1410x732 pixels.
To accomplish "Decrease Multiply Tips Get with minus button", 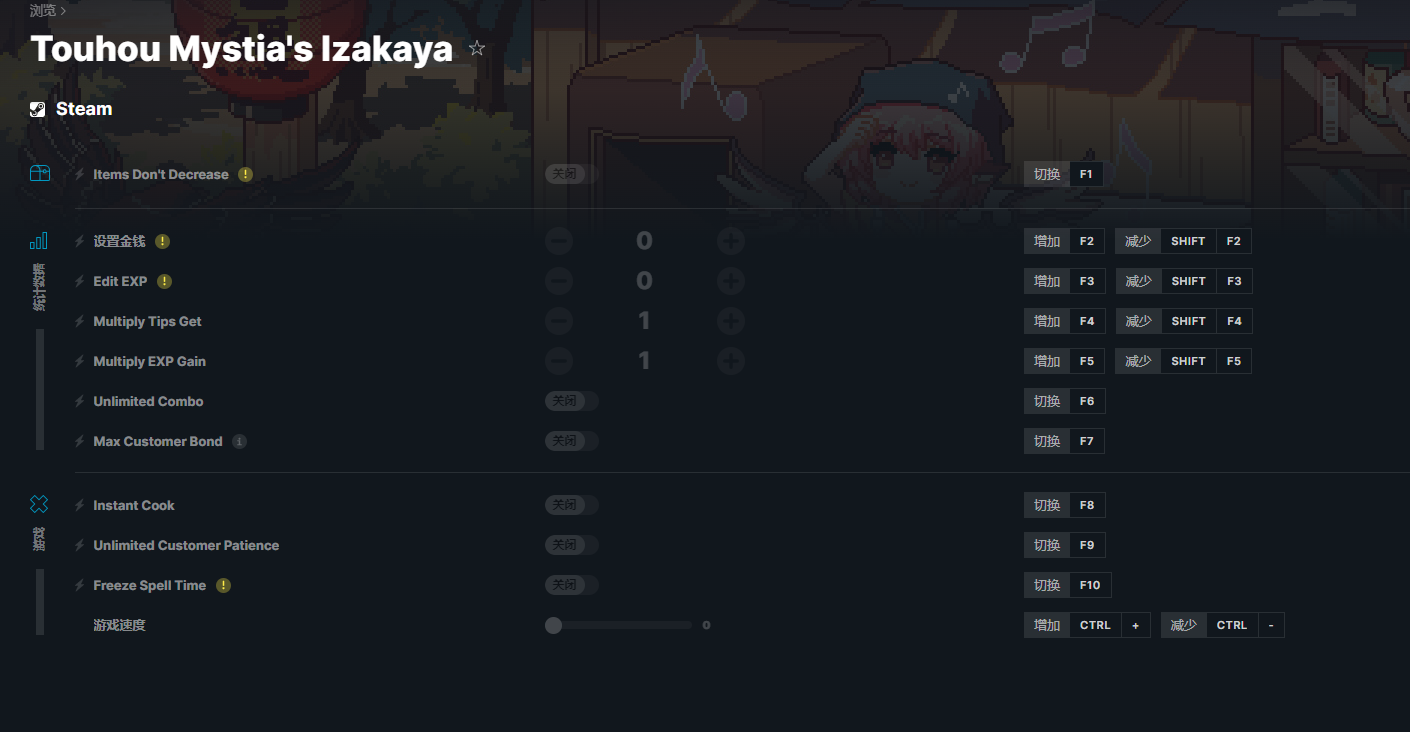I will point(559,321).
